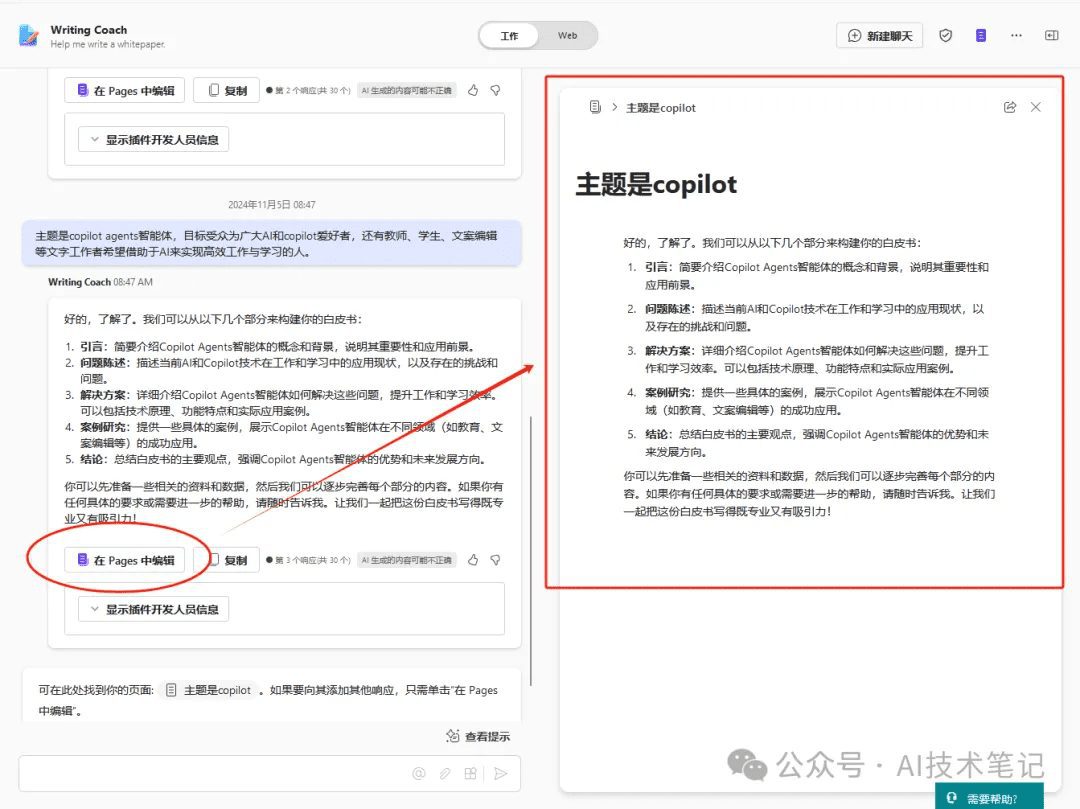This screenshot has height=809, width=1080.
Task: Click the AI 生成的内容可能不正确 badge on top response
Action: [x=406, y=90]
